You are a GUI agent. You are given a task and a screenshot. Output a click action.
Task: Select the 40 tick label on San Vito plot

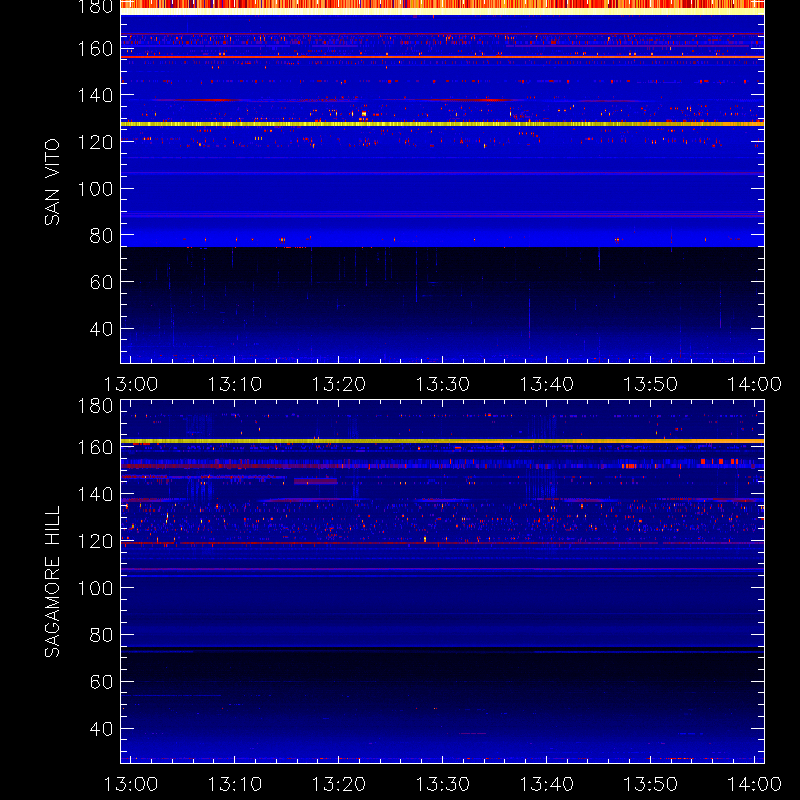pyautogui.click(x=101, y=329)
